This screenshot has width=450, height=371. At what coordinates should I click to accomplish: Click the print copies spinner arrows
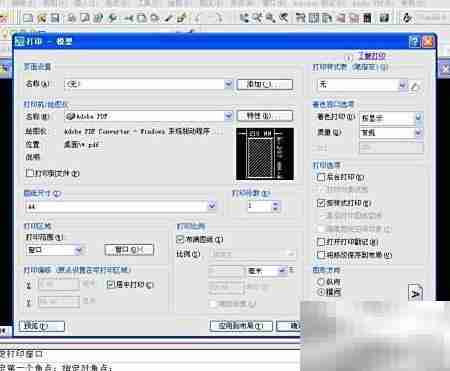(x=275, y=206)
